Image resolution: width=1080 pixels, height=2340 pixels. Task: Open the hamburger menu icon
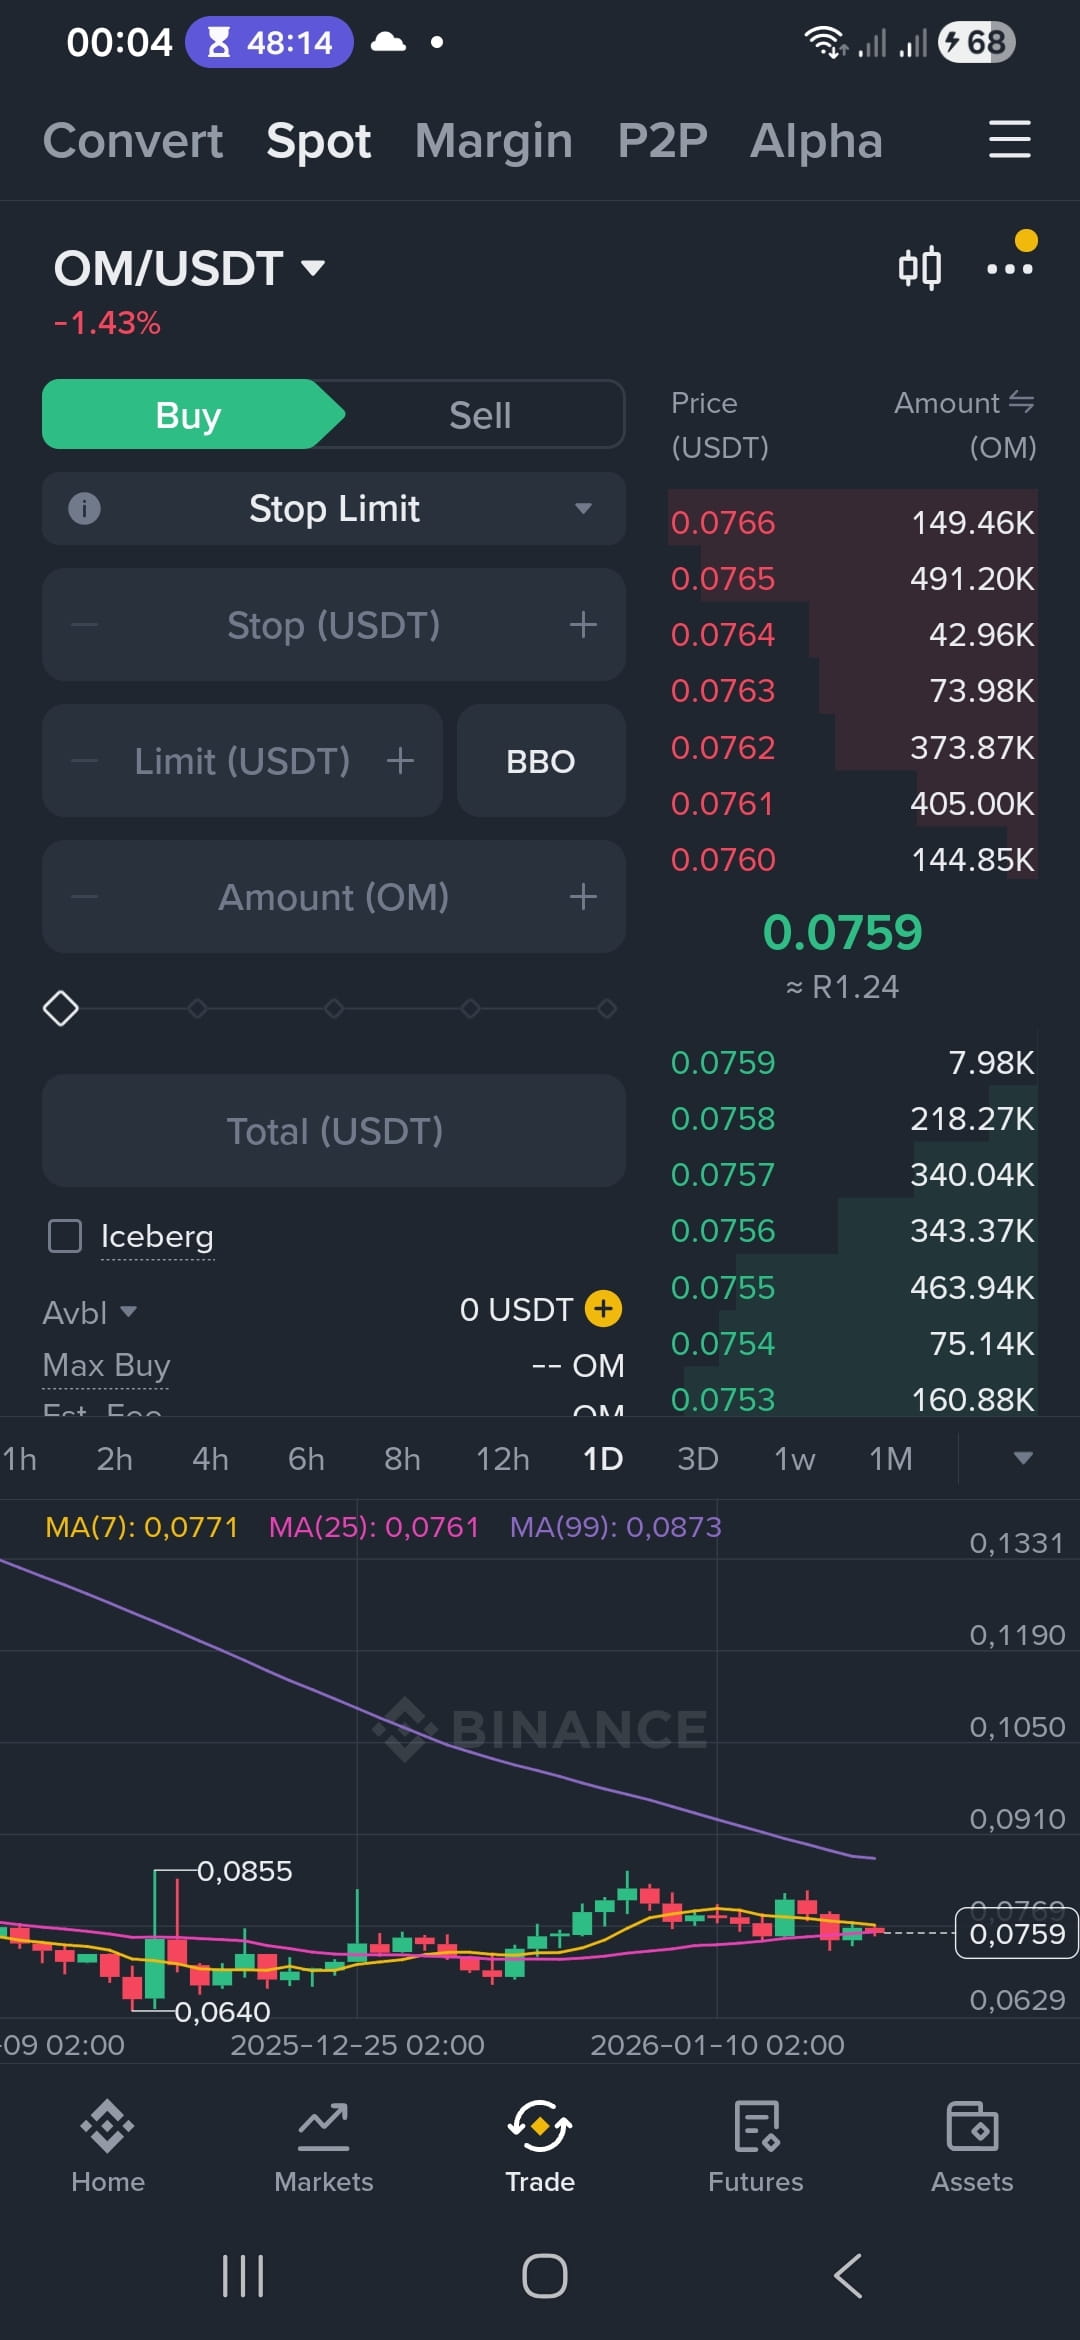(1010, 139)
